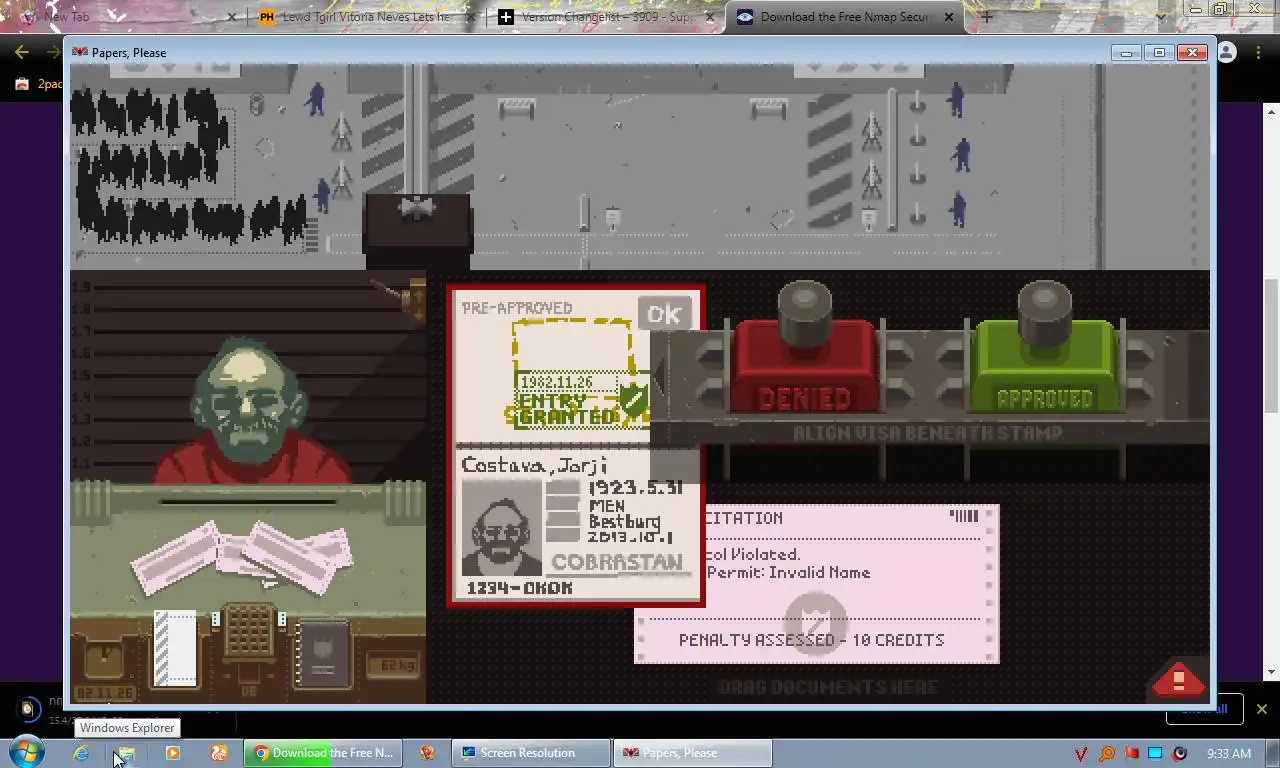Click the date display 82.11.26
1280x768 pixels.
[x=106, y=693]
